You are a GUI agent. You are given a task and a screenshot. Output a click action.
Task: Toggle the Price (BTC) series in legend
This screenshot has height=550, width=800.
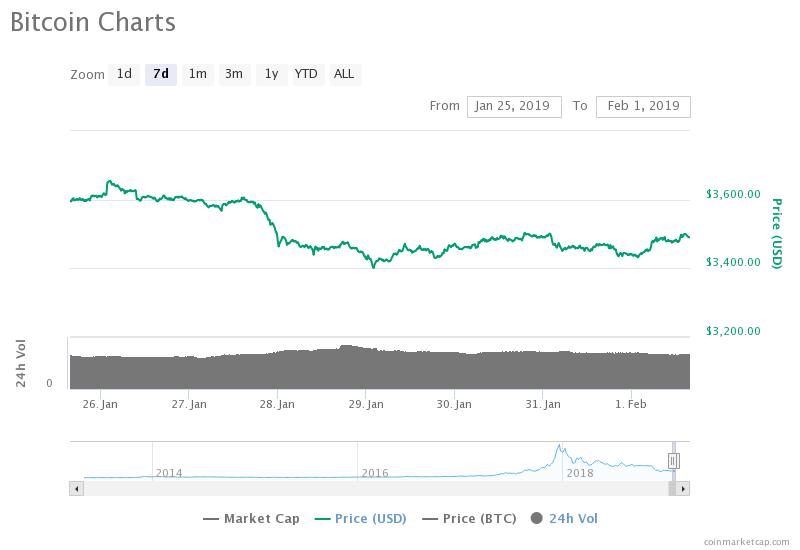[x=469, y=519]
